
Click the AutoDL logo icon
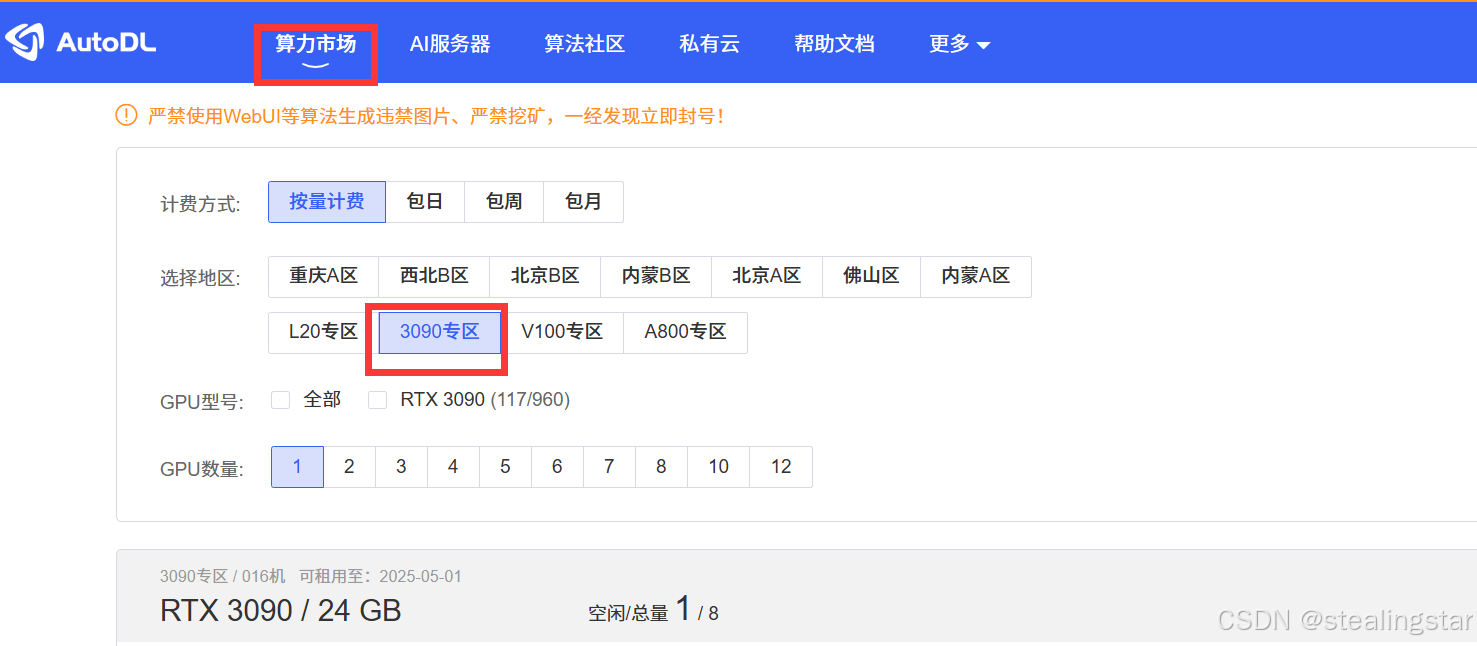click(x=24, y=42)
